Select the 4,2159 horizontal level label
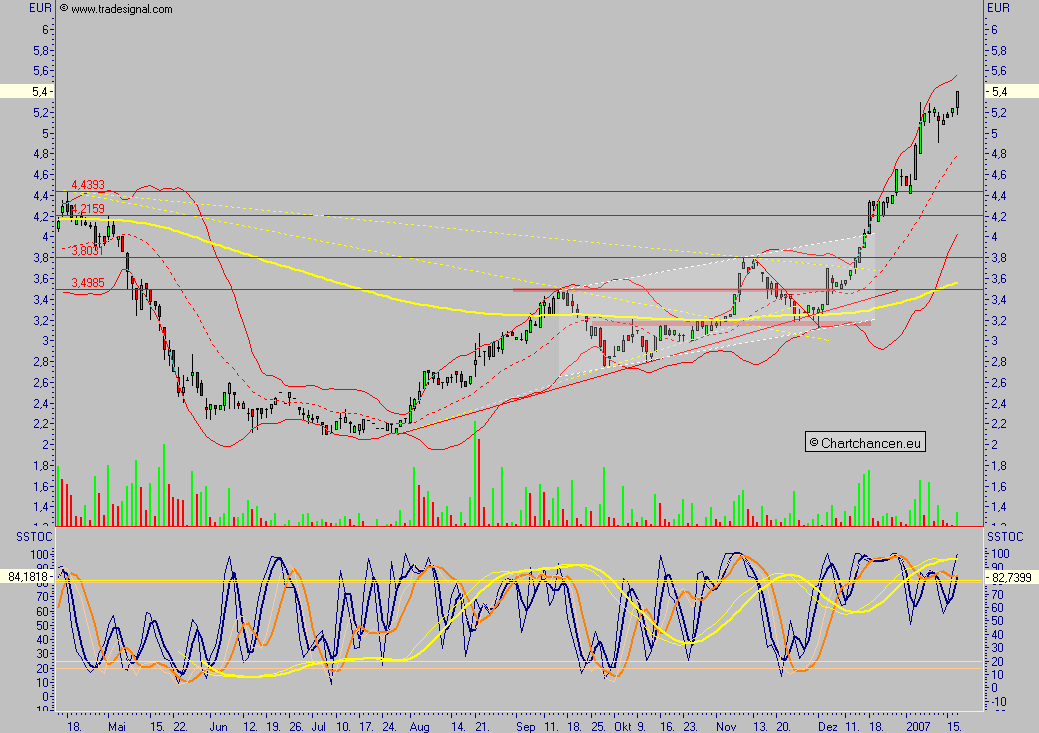Screen dimensions: 1039x733 click(84, 208)
